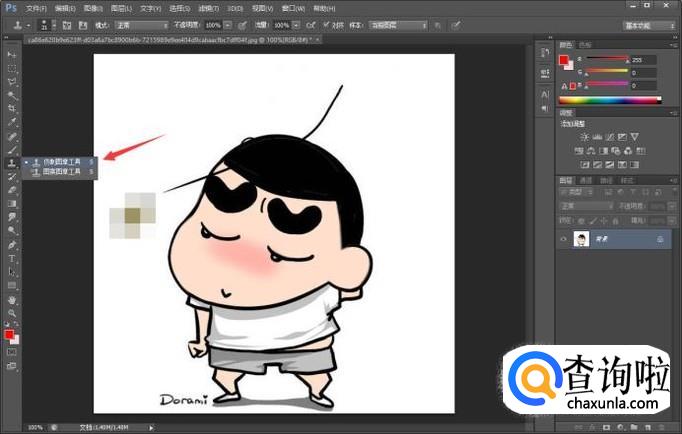Open the 视图(V) menu
Viewport: 682px width, 434px height.
[263, 8]
